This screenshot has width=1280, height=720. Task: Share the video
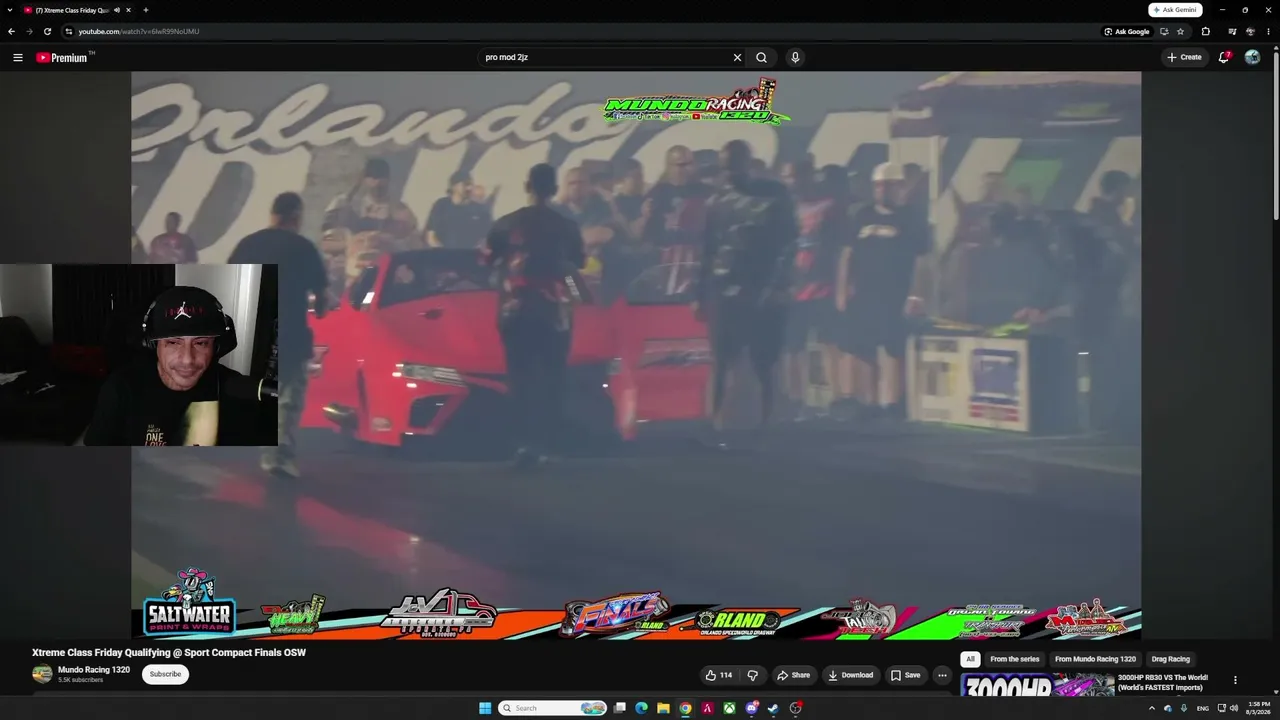[x=794, y=675]
